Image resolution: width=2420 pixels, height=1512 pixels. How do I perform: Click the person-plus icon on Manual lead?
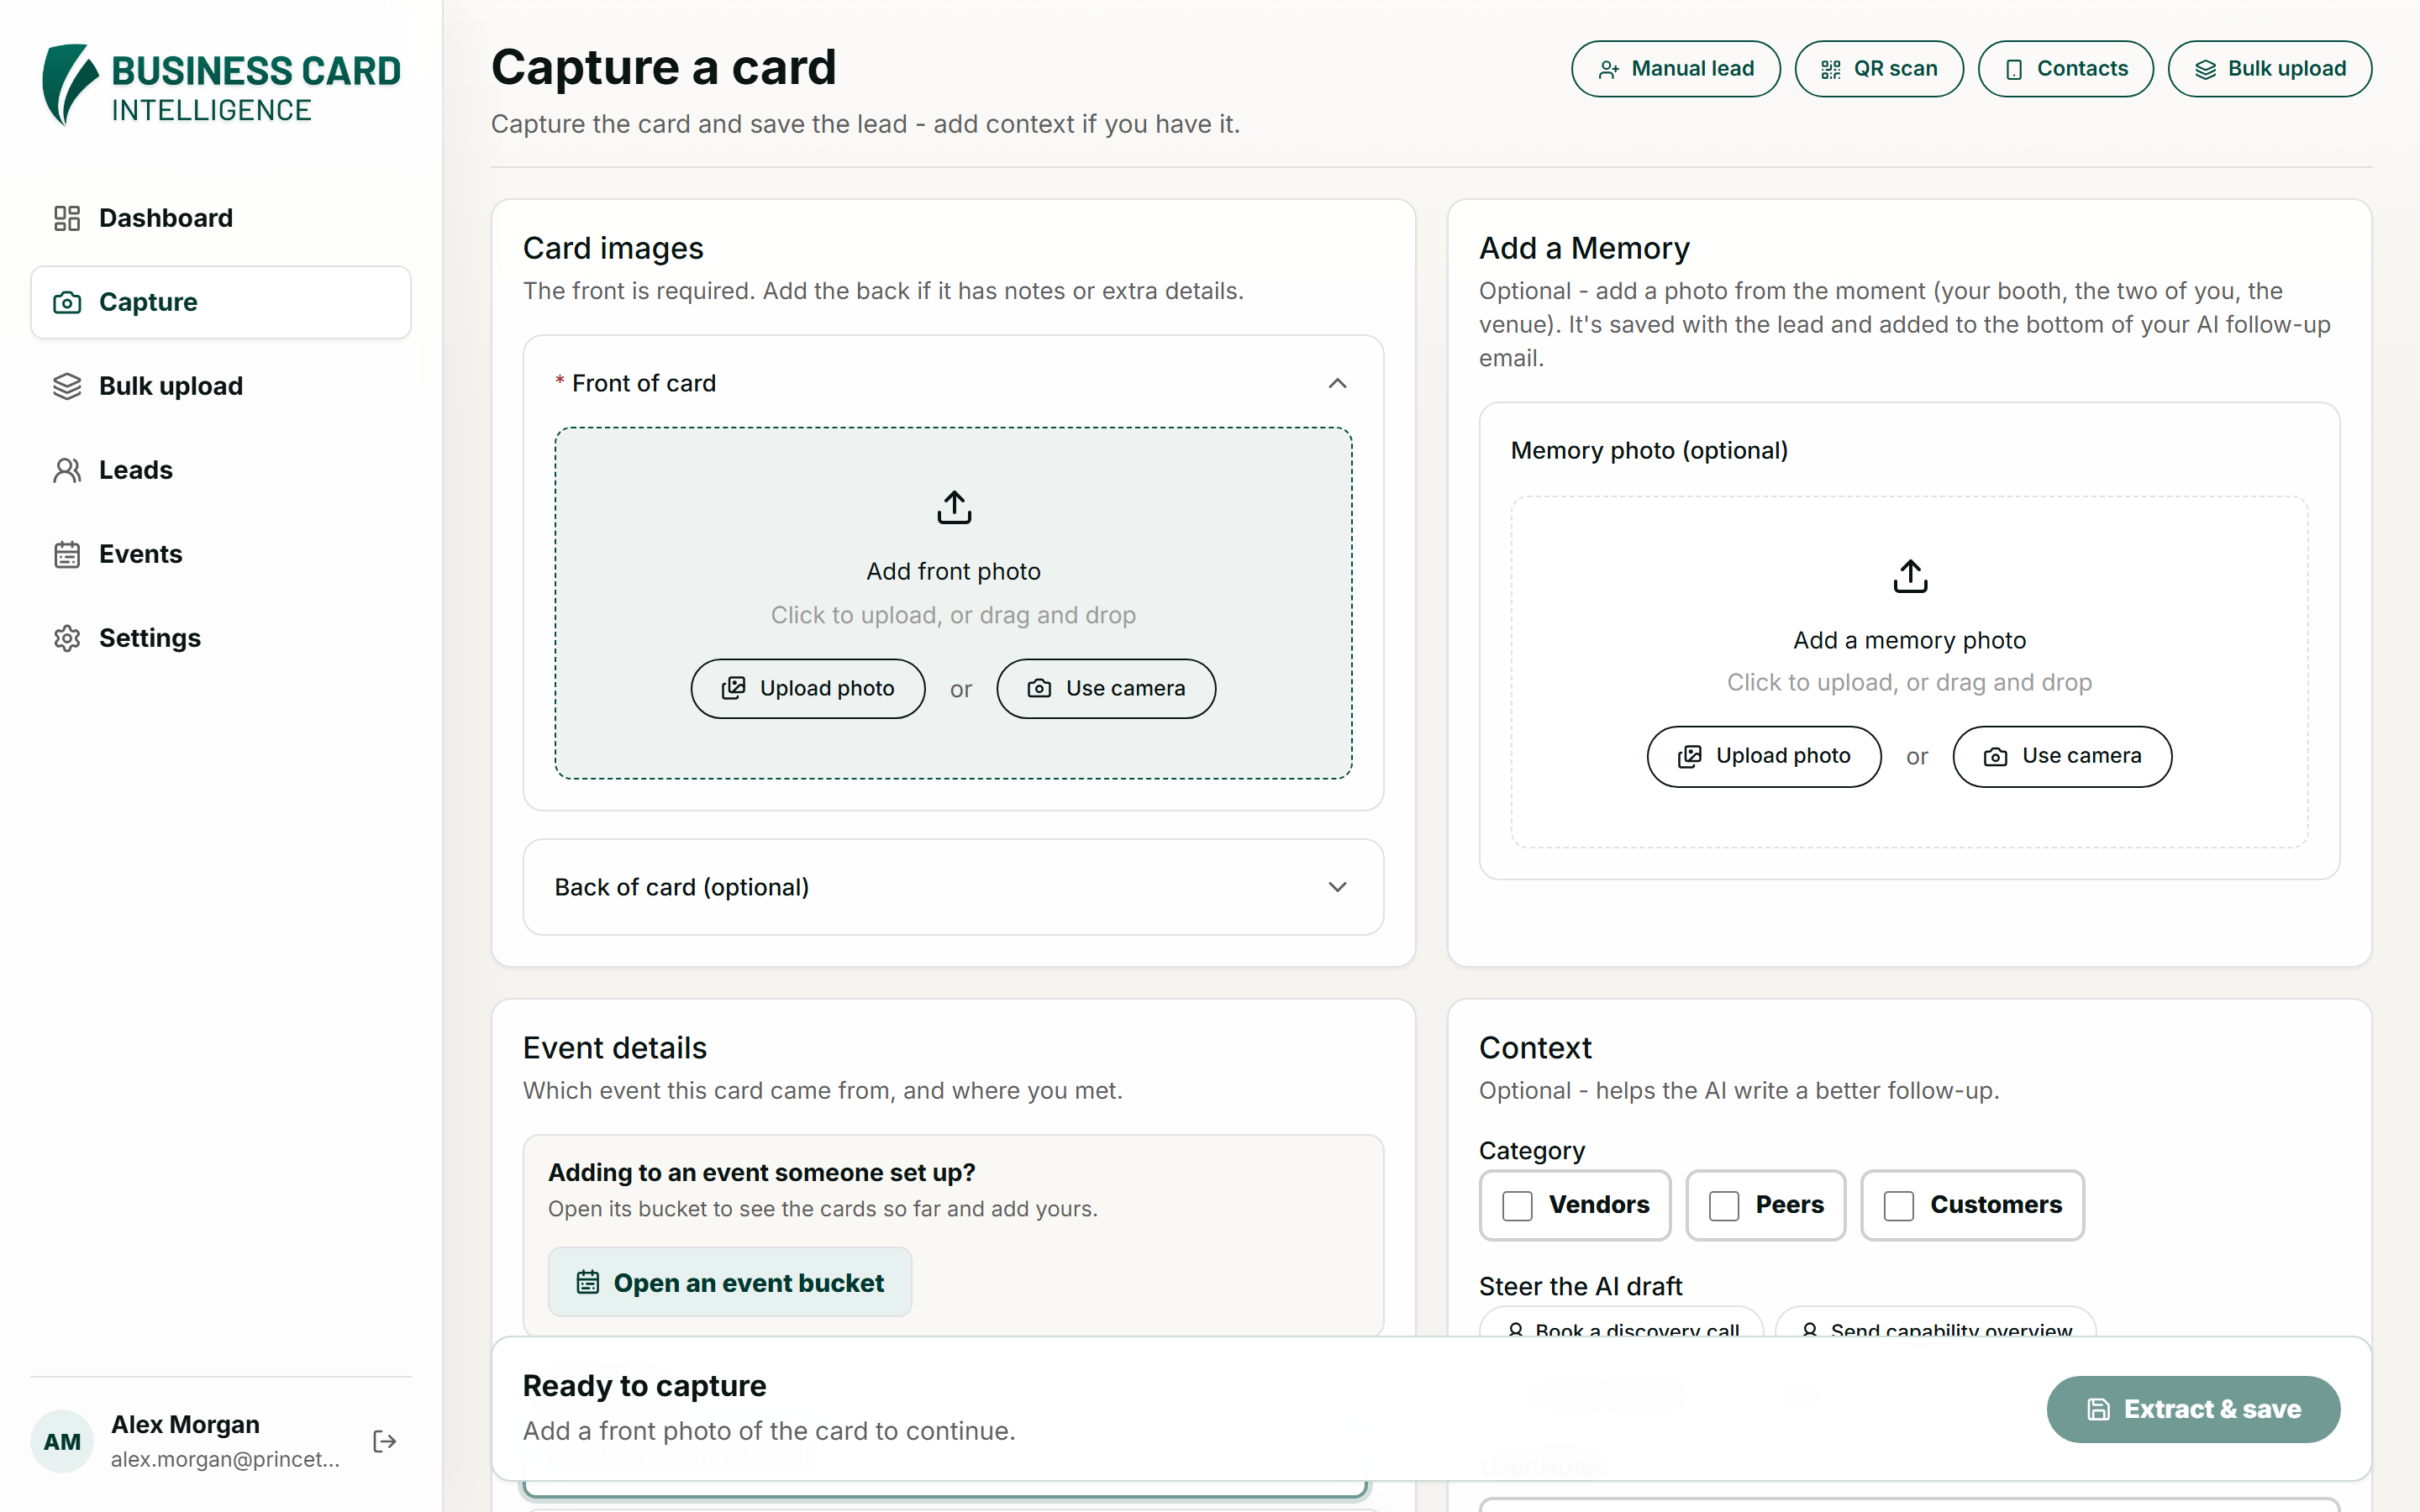pyautogui.click(x=1608, y=69)
